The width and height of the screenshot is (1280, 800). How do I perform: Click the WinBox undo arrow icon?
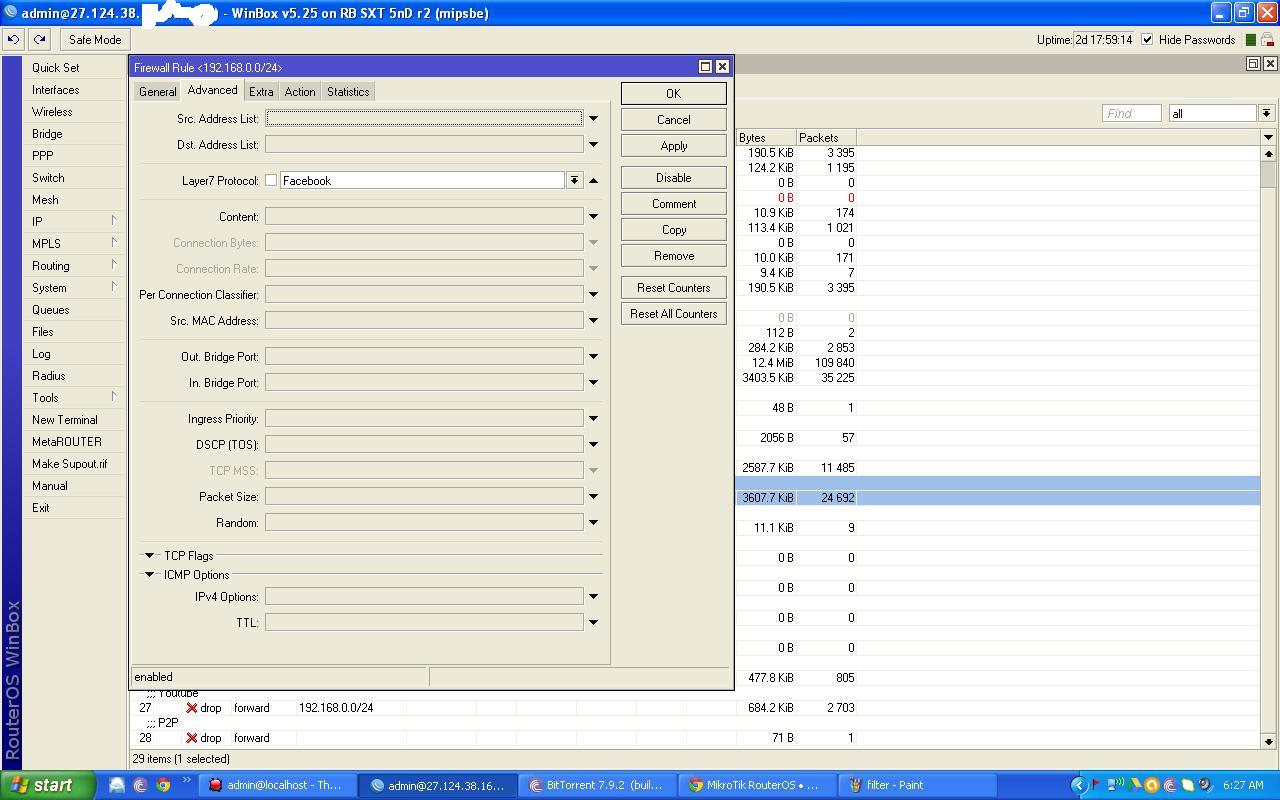click(x=13, y=40)
